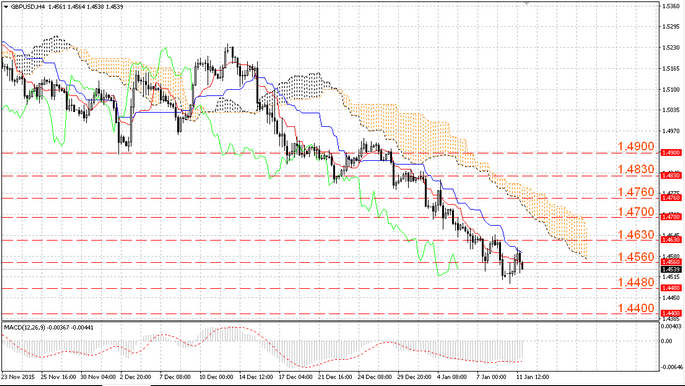
Task: Click the red 1.4760 price tag on axis
Action: 671,198
